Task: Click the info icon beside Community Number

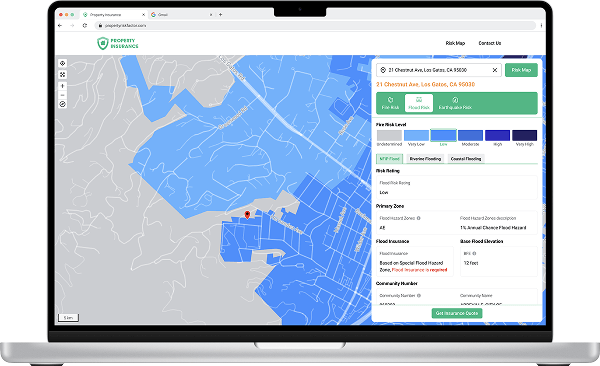Action: pyautogui.click(x=419, y=296)
